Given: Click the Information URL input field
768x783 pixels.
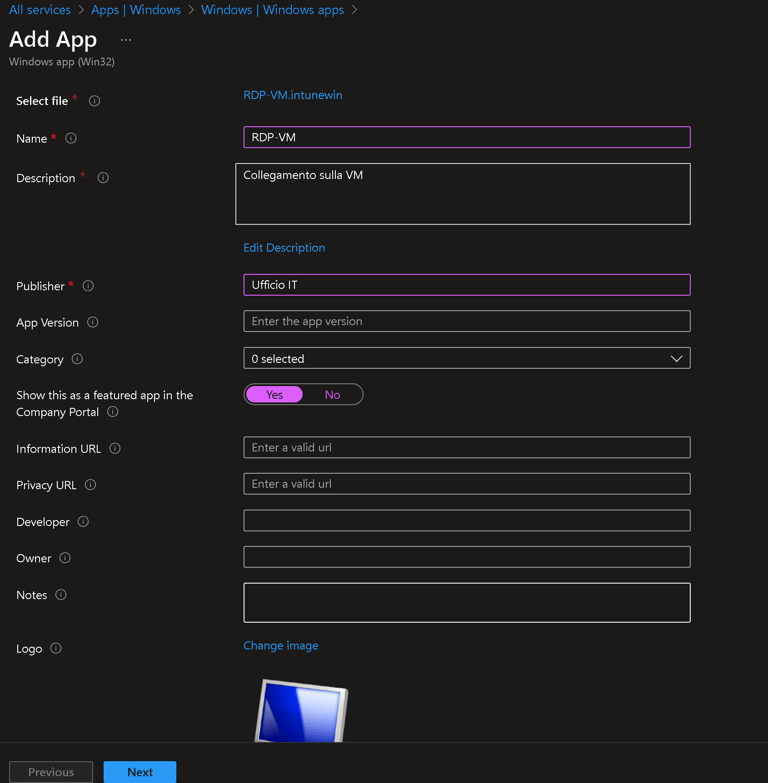Looking at the screenshot, I should 467,447.
